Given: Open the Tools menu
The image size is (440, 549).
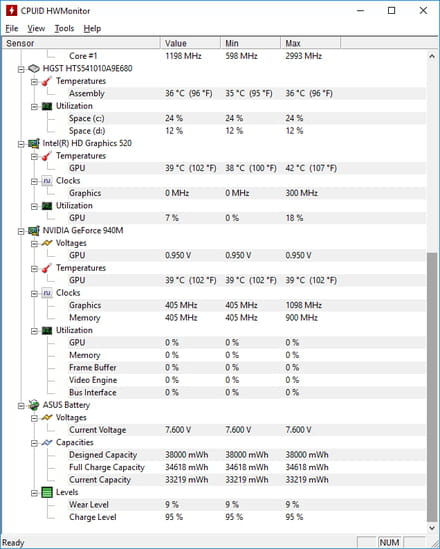Looking at the screenshot, I should [64, 28].
